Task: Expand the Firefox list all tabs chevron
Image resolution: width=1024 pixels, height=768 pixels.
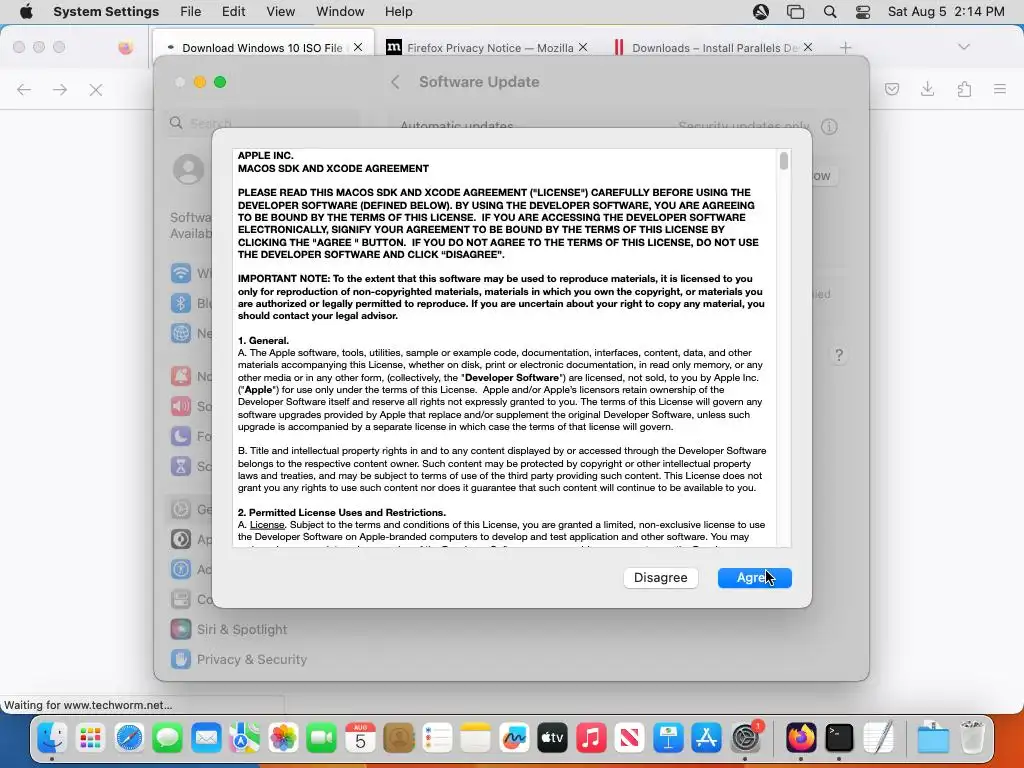Action: pyautogui.click(x=964, y=47)
